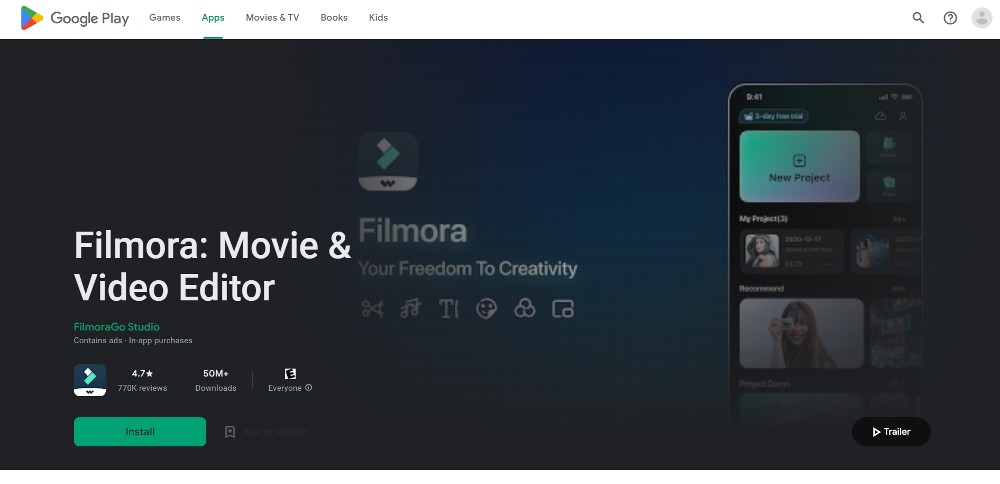Select the Apps tab

213,18
